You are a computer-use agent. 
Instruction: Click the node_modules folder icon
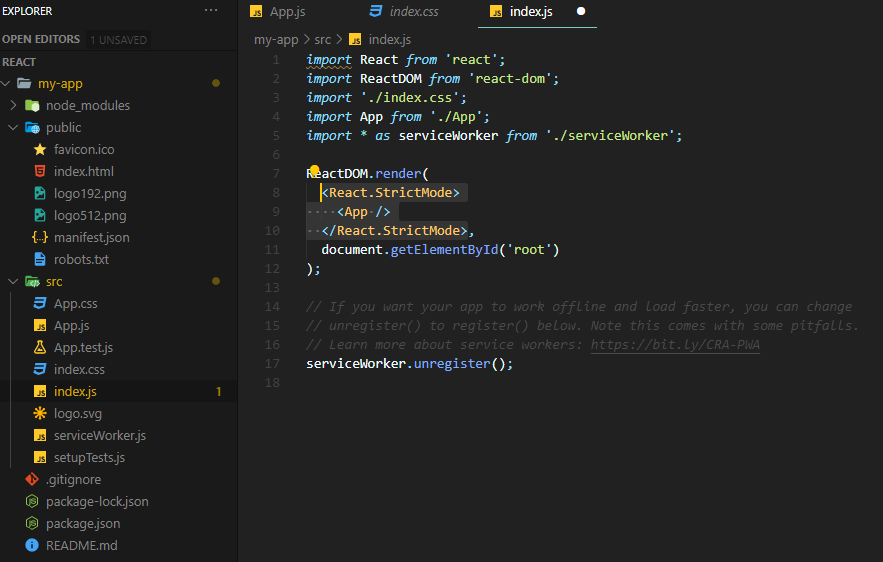pyautogui.click(x=32, y=105)
